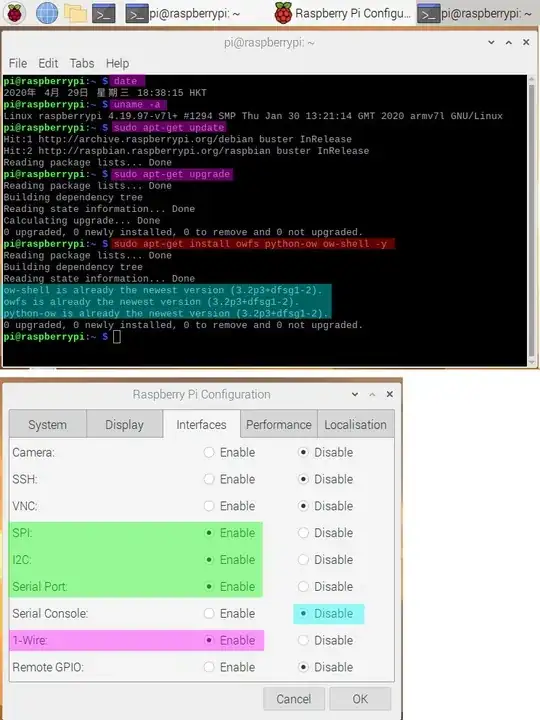Enable Remote GPIO
The width and height of the screenshot is (540, 720).
[x=229, y=667]
